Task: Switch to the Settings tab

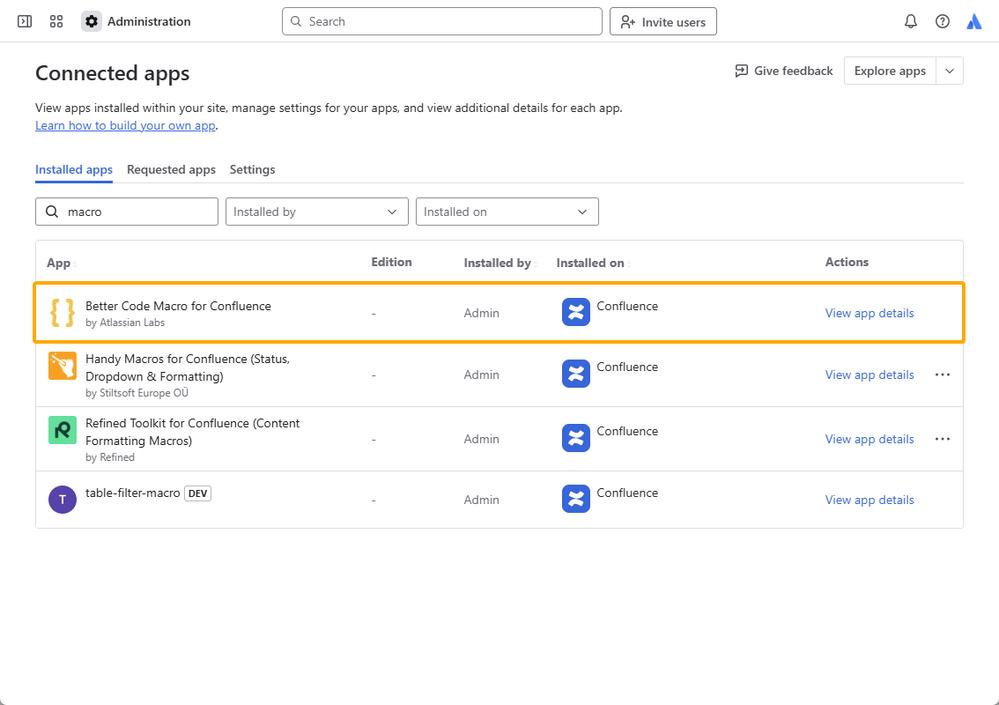Action: (x=252, y=170)
